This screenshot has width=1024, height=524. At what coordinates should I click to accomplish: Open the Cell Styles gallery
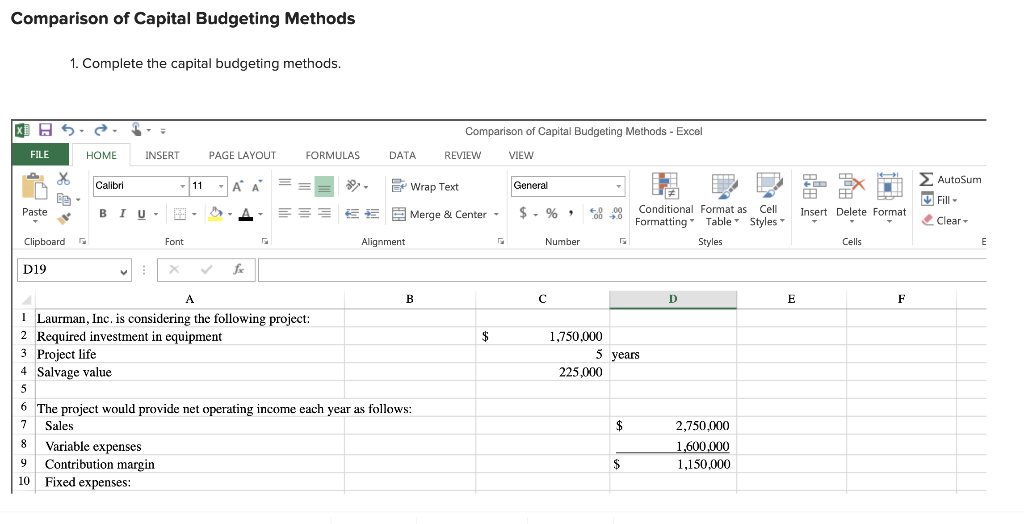(767, 201)
